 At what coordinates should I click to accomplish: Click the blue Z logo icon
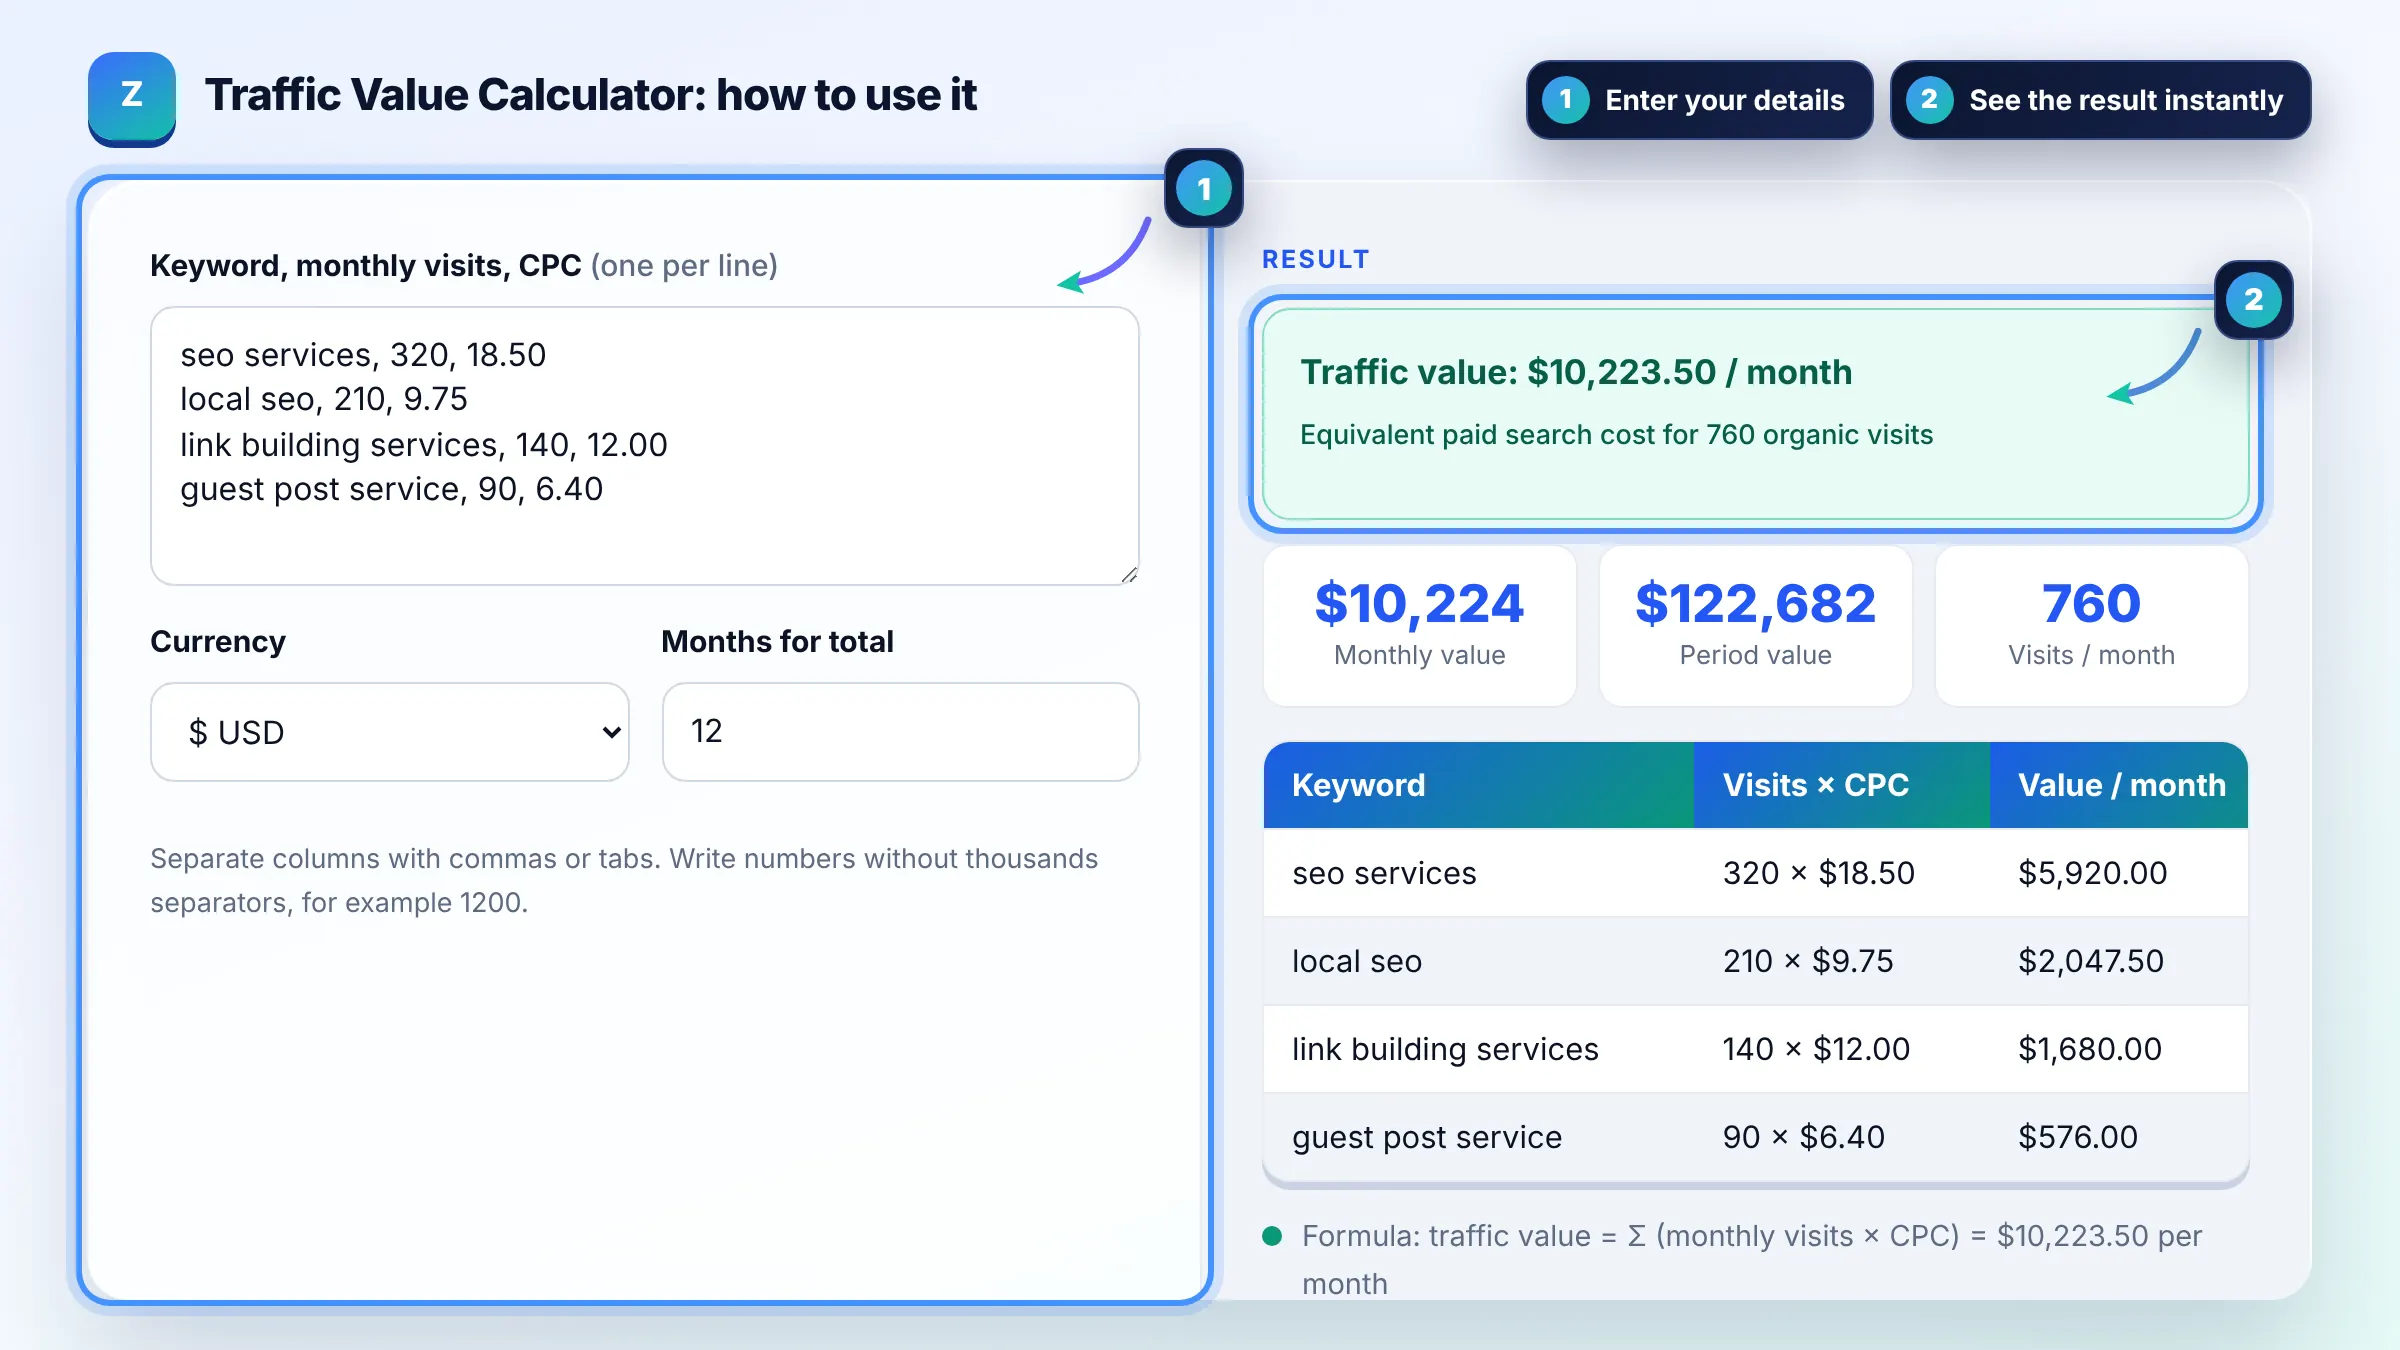point(132,98)
